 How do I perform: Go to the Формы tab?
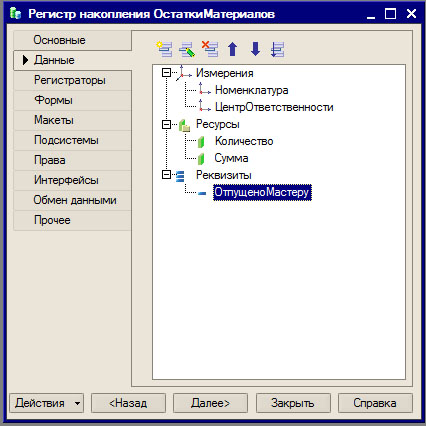(73, 100)
